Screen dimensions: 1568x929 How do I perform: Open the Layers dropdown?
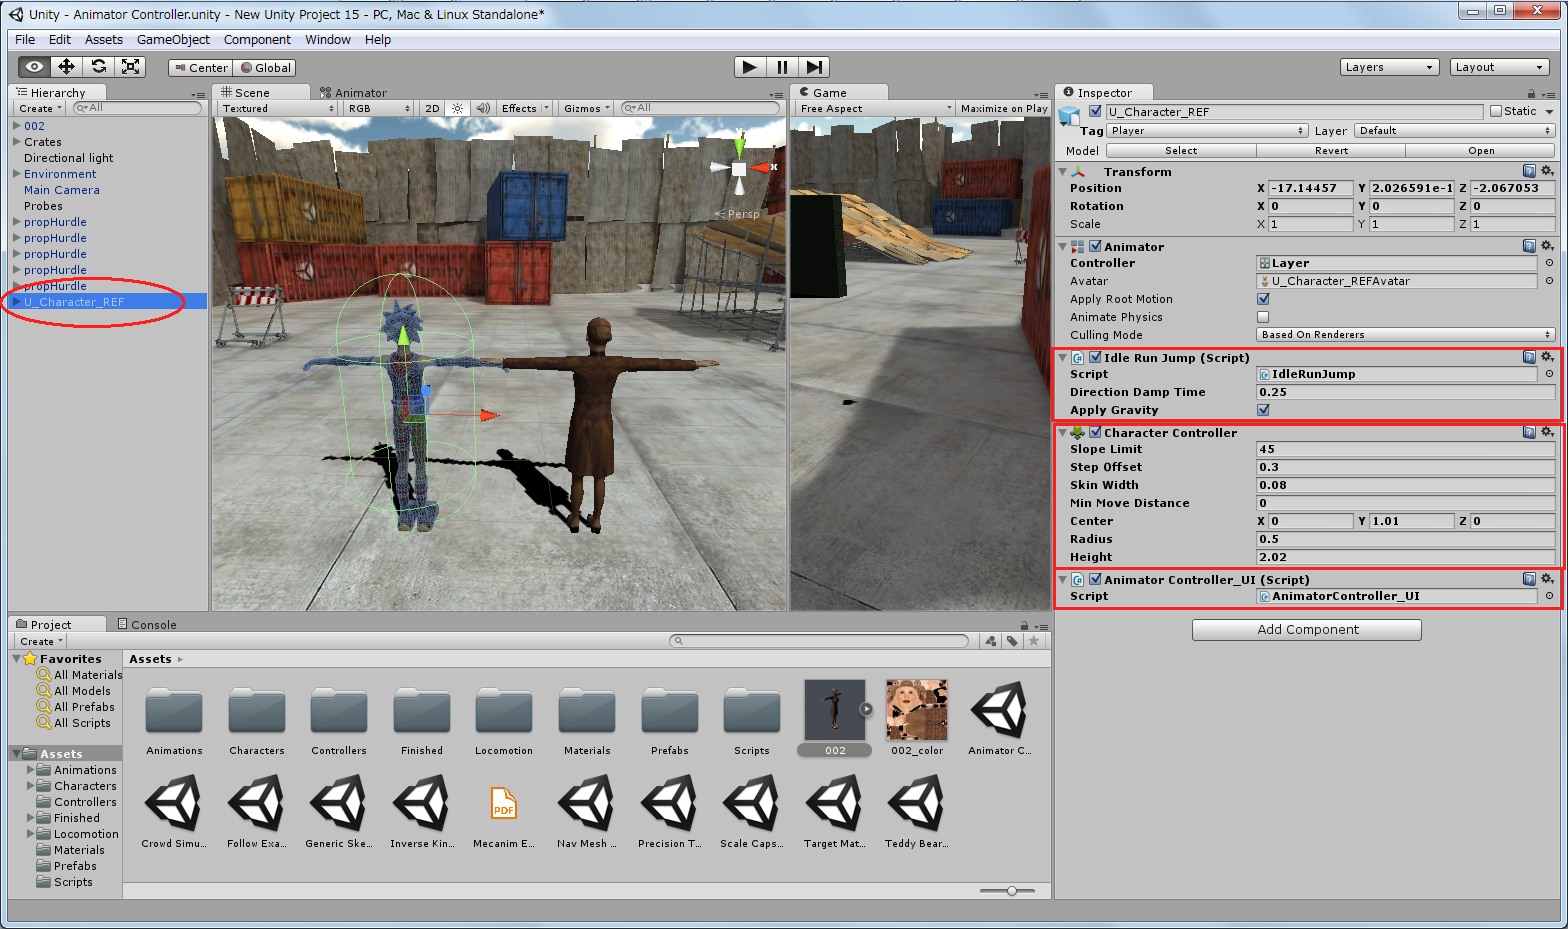(1389, 67)
